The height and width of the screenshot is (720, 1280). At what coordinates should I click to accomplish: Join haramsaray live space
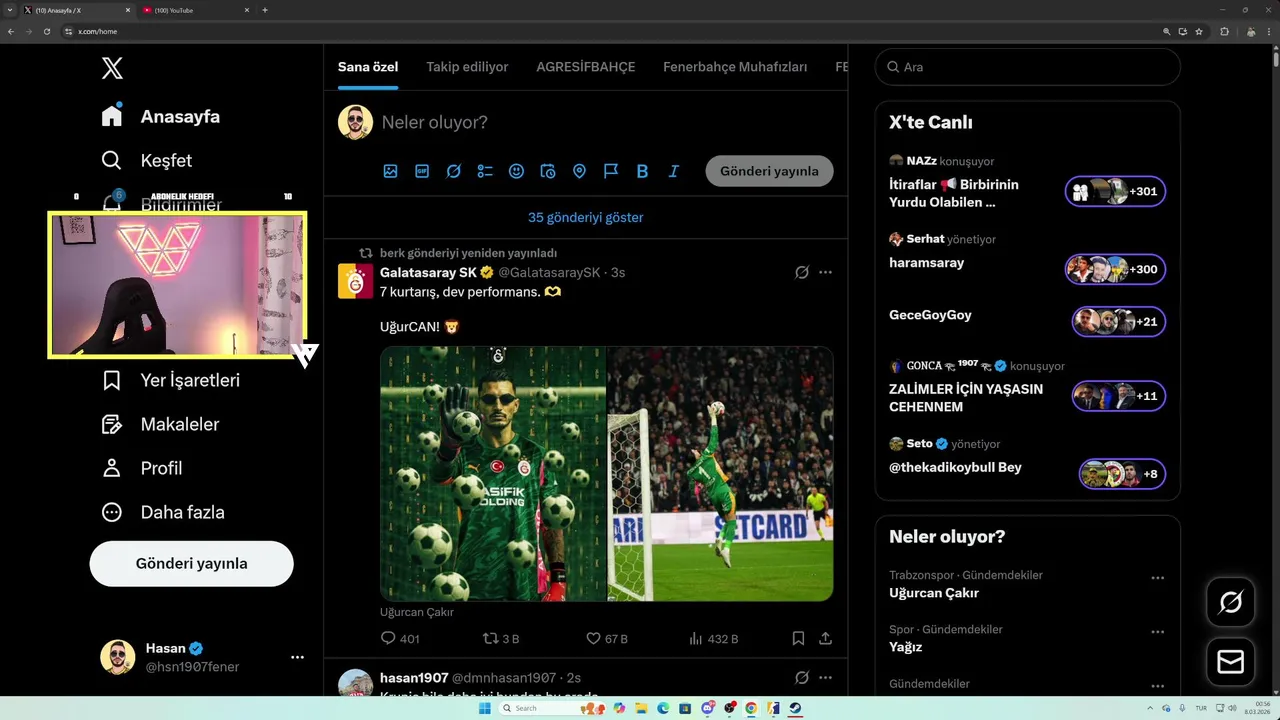point(1115,269)
